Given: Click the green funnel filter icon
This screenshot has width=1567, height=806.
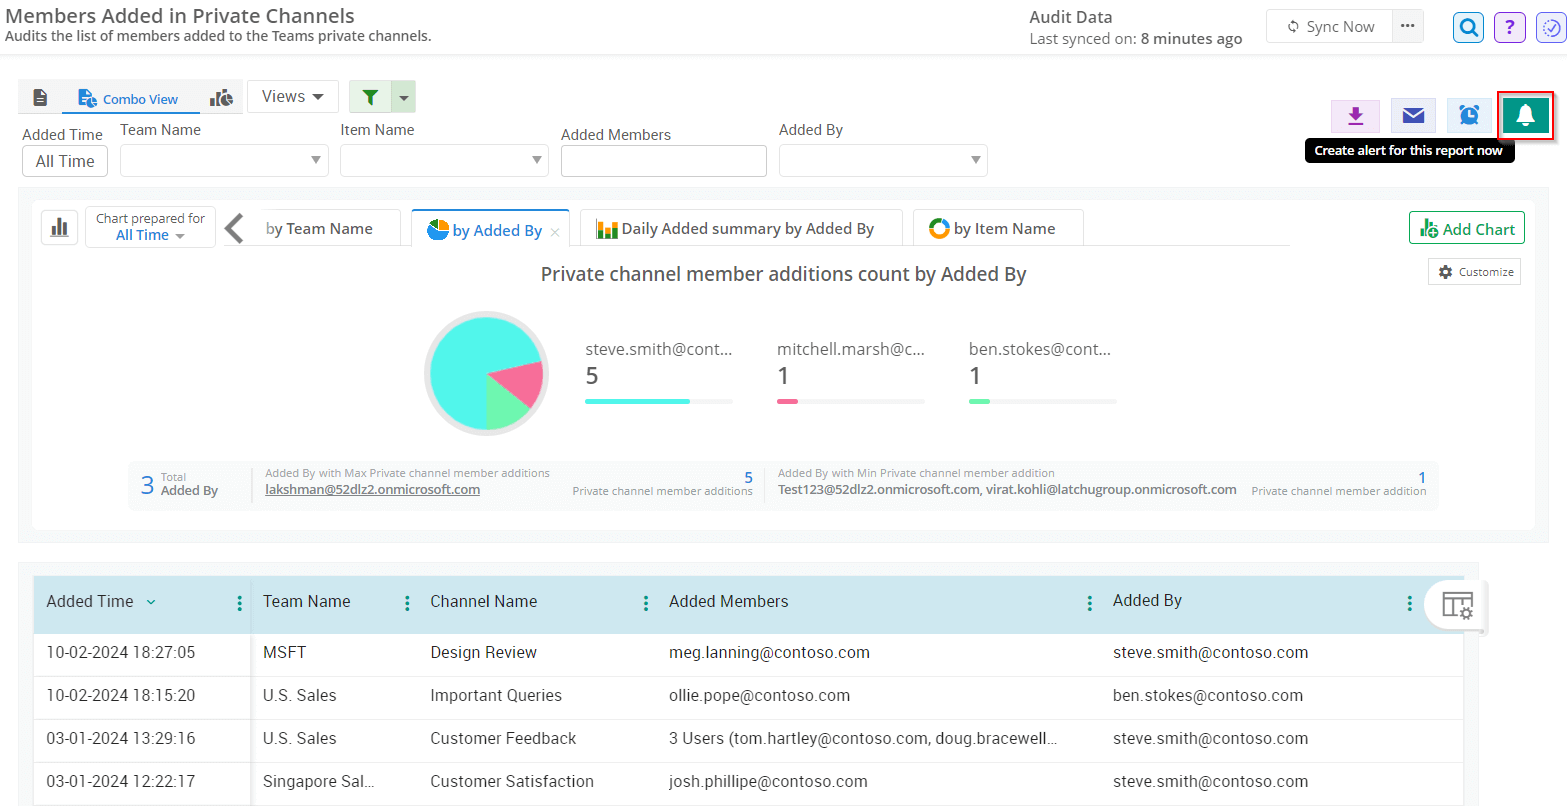Looking at the screenshot, I should pyautogui.click(x=370, y=97).
